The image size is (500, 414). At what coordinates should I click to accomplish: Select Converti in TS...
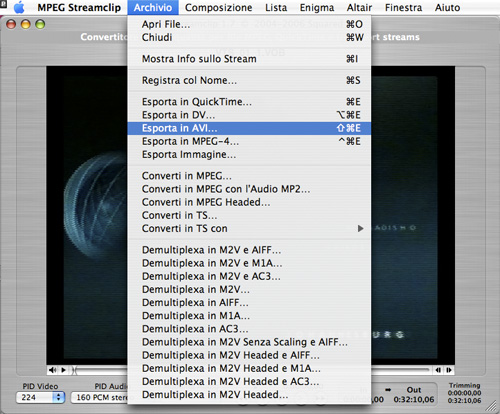coord(249,215)
